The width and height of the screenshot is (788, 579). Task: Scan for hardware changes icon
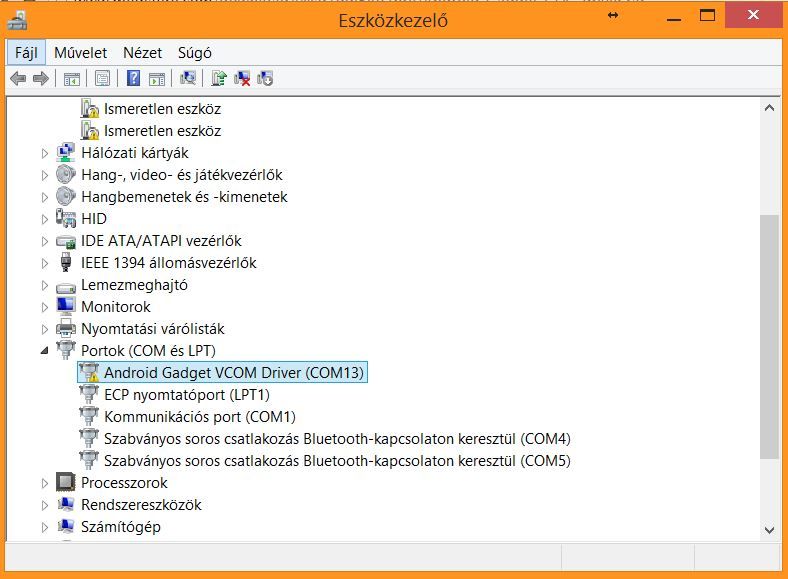click(188, 78)
